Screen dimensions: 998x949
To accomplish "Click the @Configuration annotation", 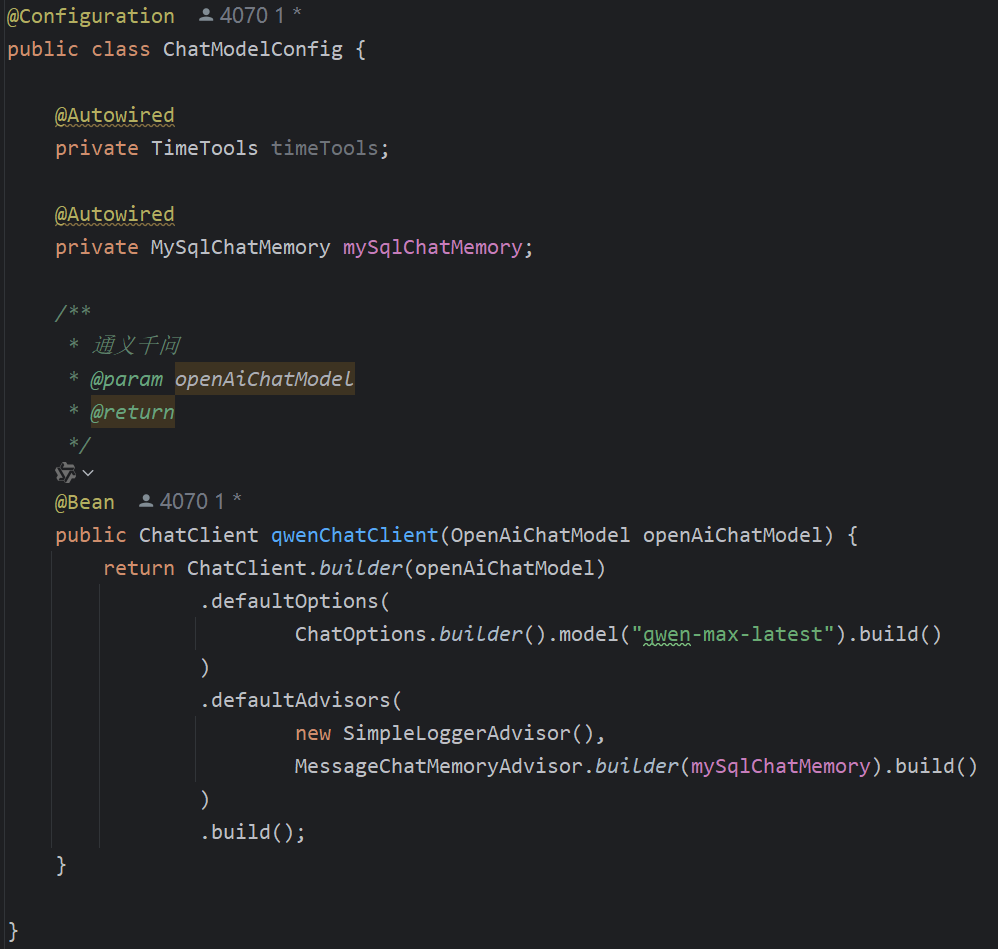I will (90, 15).
